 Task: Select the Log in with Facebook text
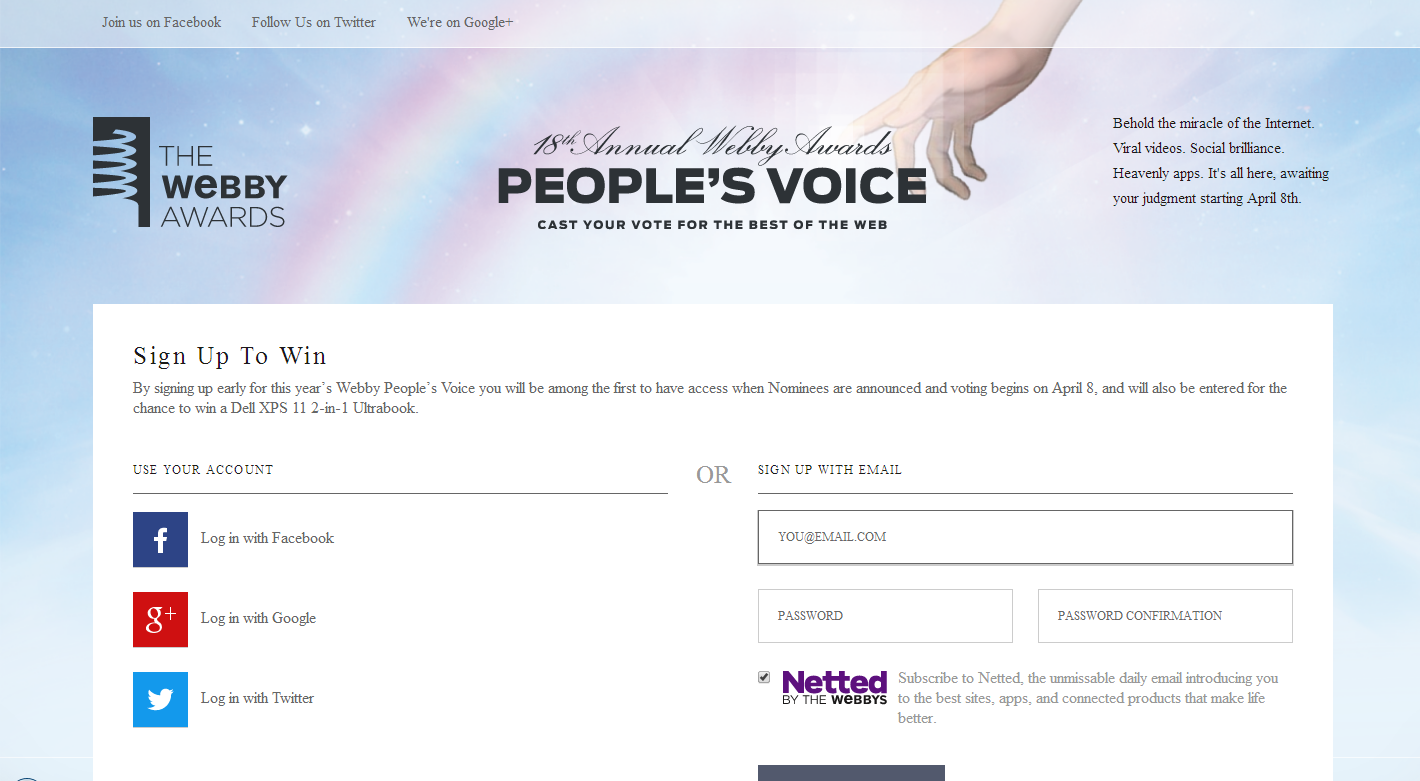pyautogui.click(x=267, y=538)
